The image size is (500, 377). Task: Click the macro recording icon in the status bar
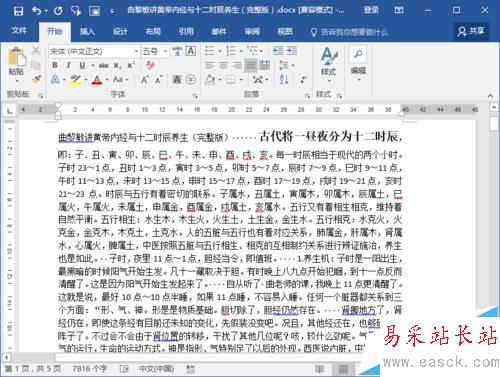point(190,369)
